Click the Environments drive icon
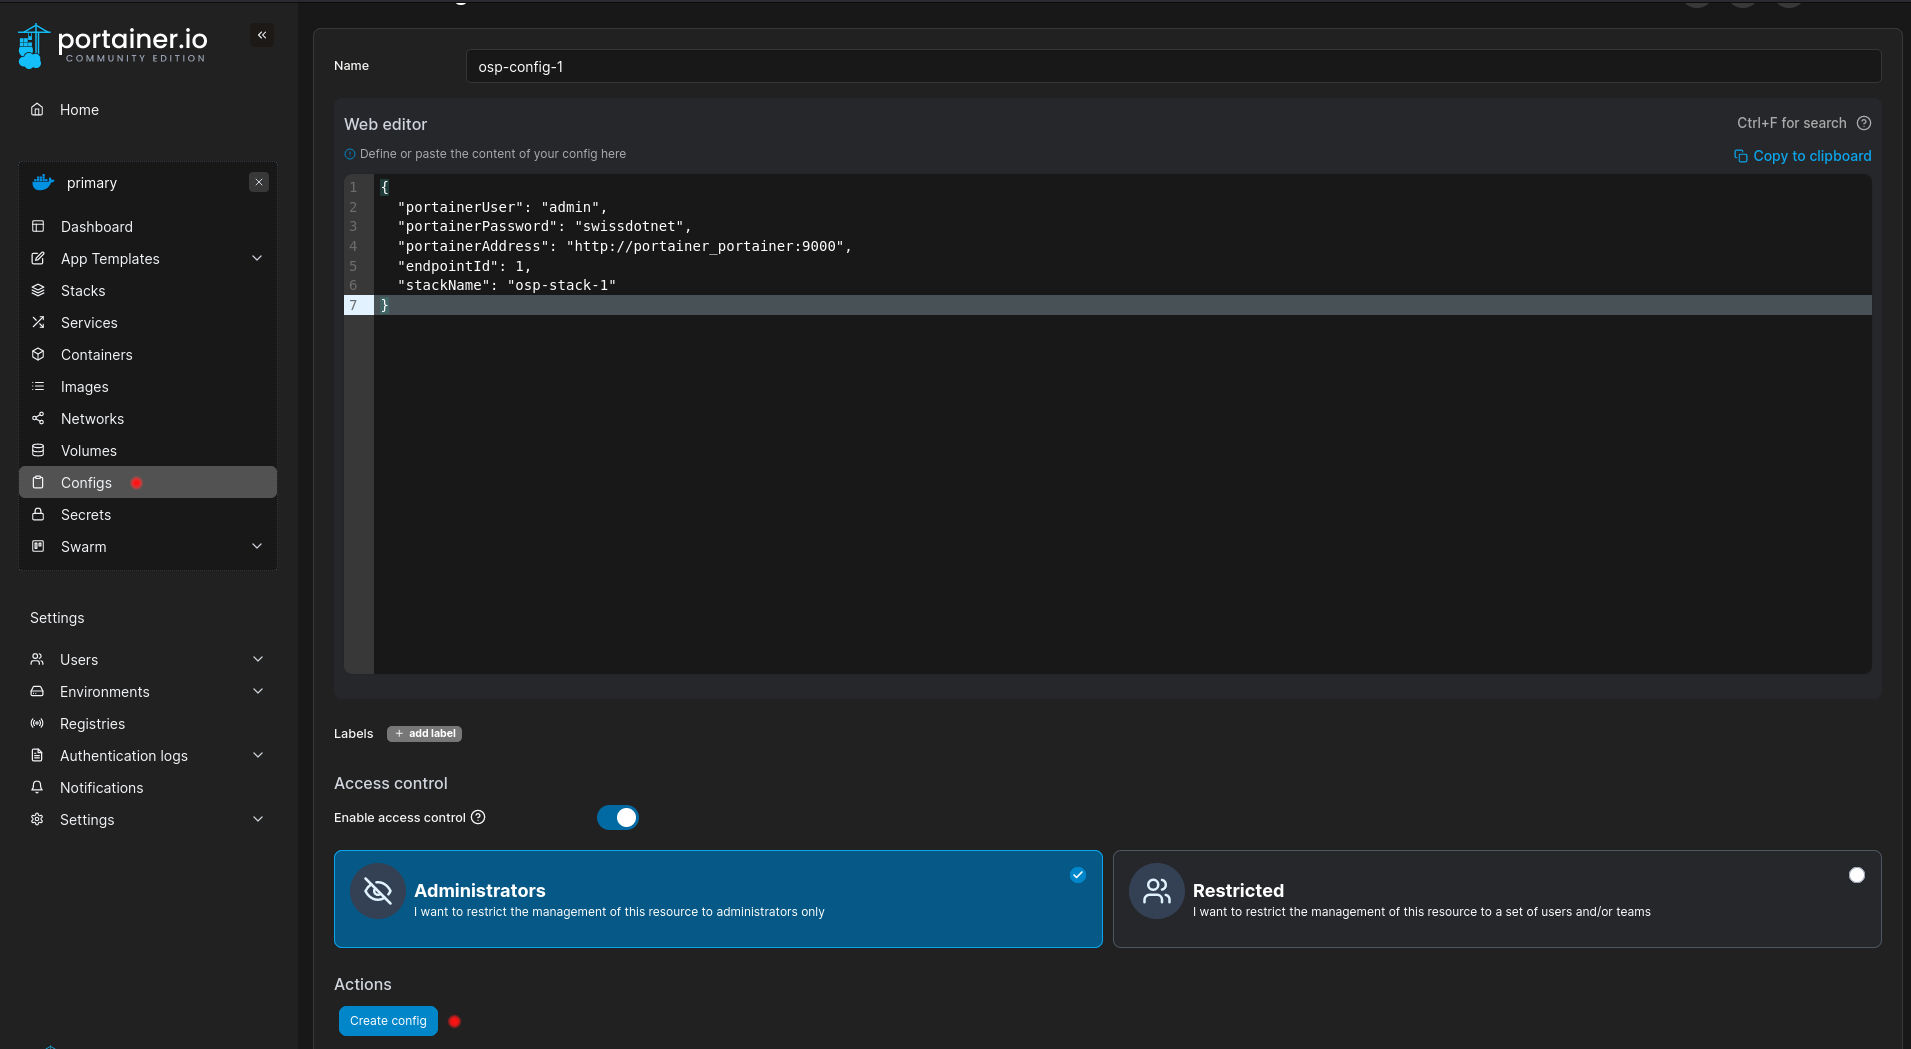Screen dimensions: 1911x1049 [37, 691]
